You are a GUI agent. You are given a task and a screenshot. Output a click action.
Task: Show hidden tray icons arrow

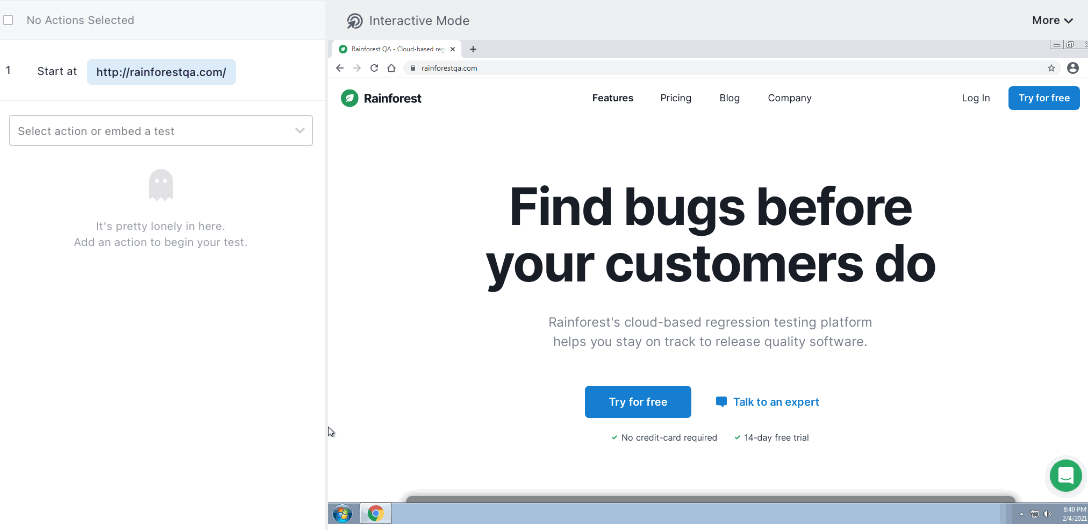[x=1021, y=514]
